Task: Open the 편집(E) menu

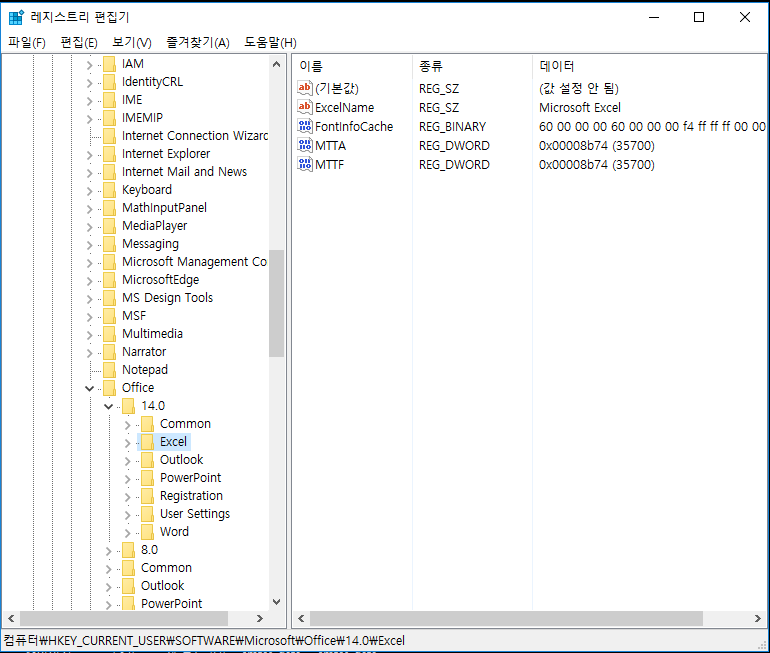Action: (x=79, y=43)
